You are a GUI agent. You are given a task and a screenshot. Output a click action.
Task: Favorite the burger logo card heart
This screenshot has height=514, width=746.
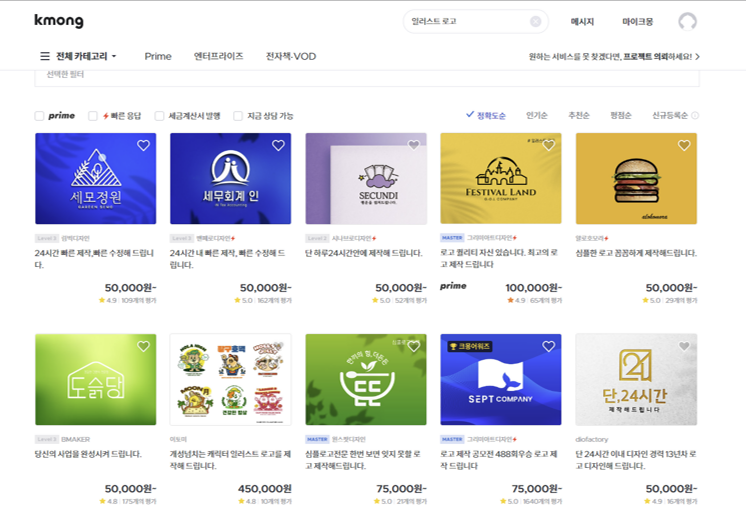point(684,145)
